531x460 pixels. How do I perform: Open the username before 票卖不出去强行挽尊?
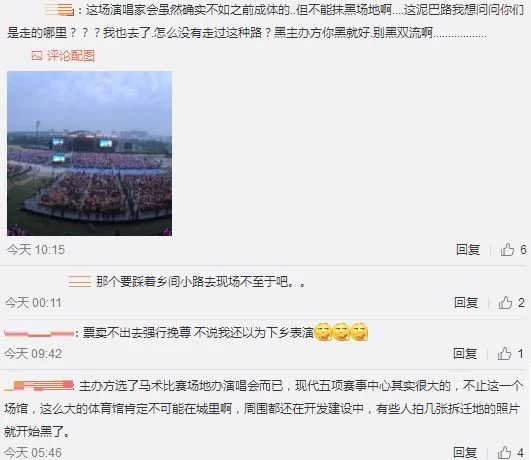click(39, 334)
